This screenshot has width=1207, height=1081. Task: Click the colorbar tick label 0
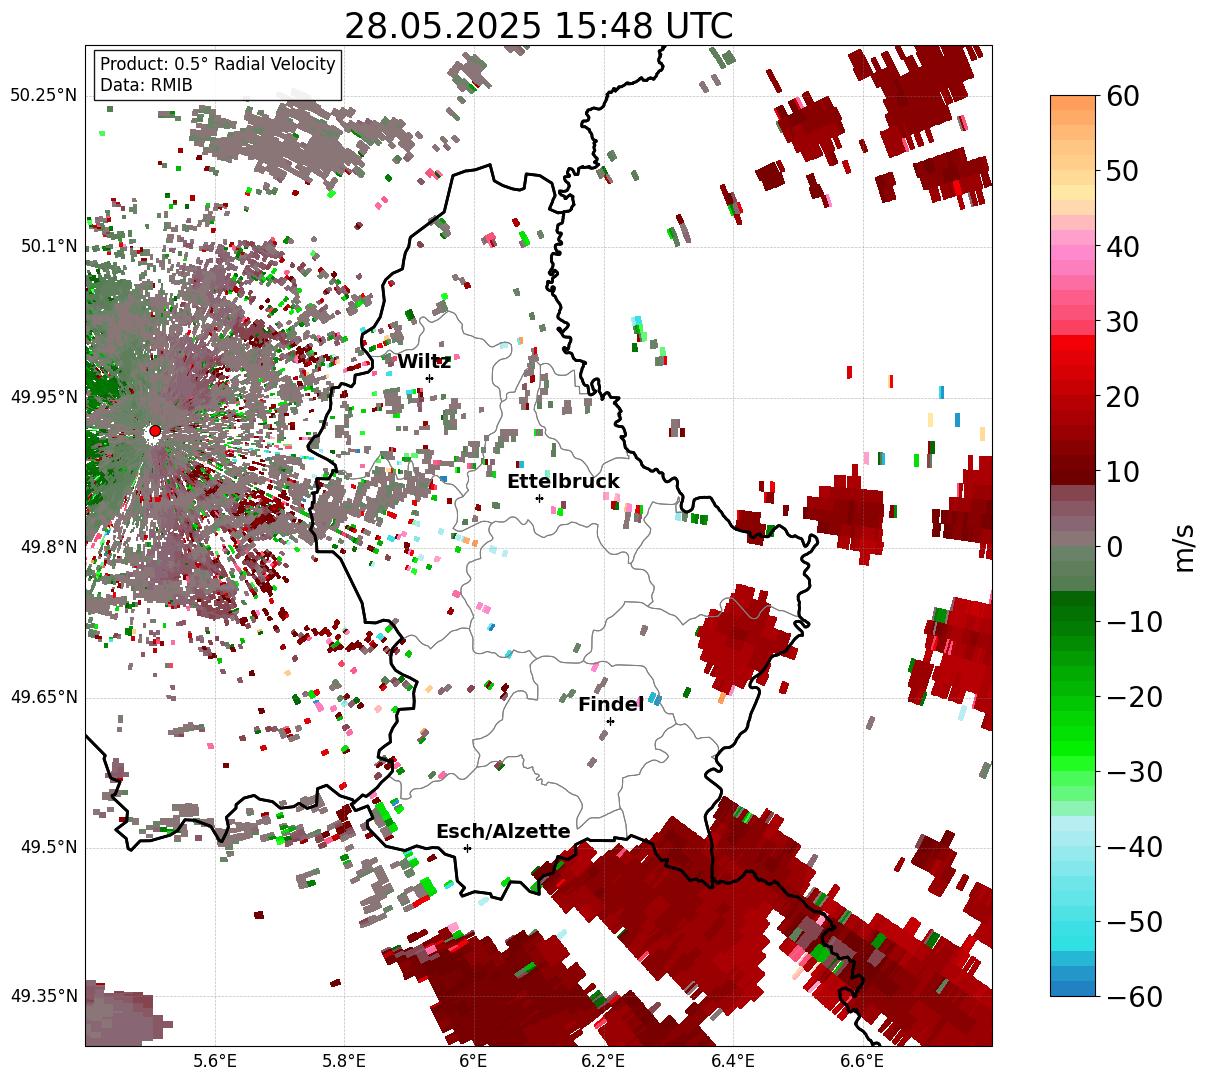1116,547
